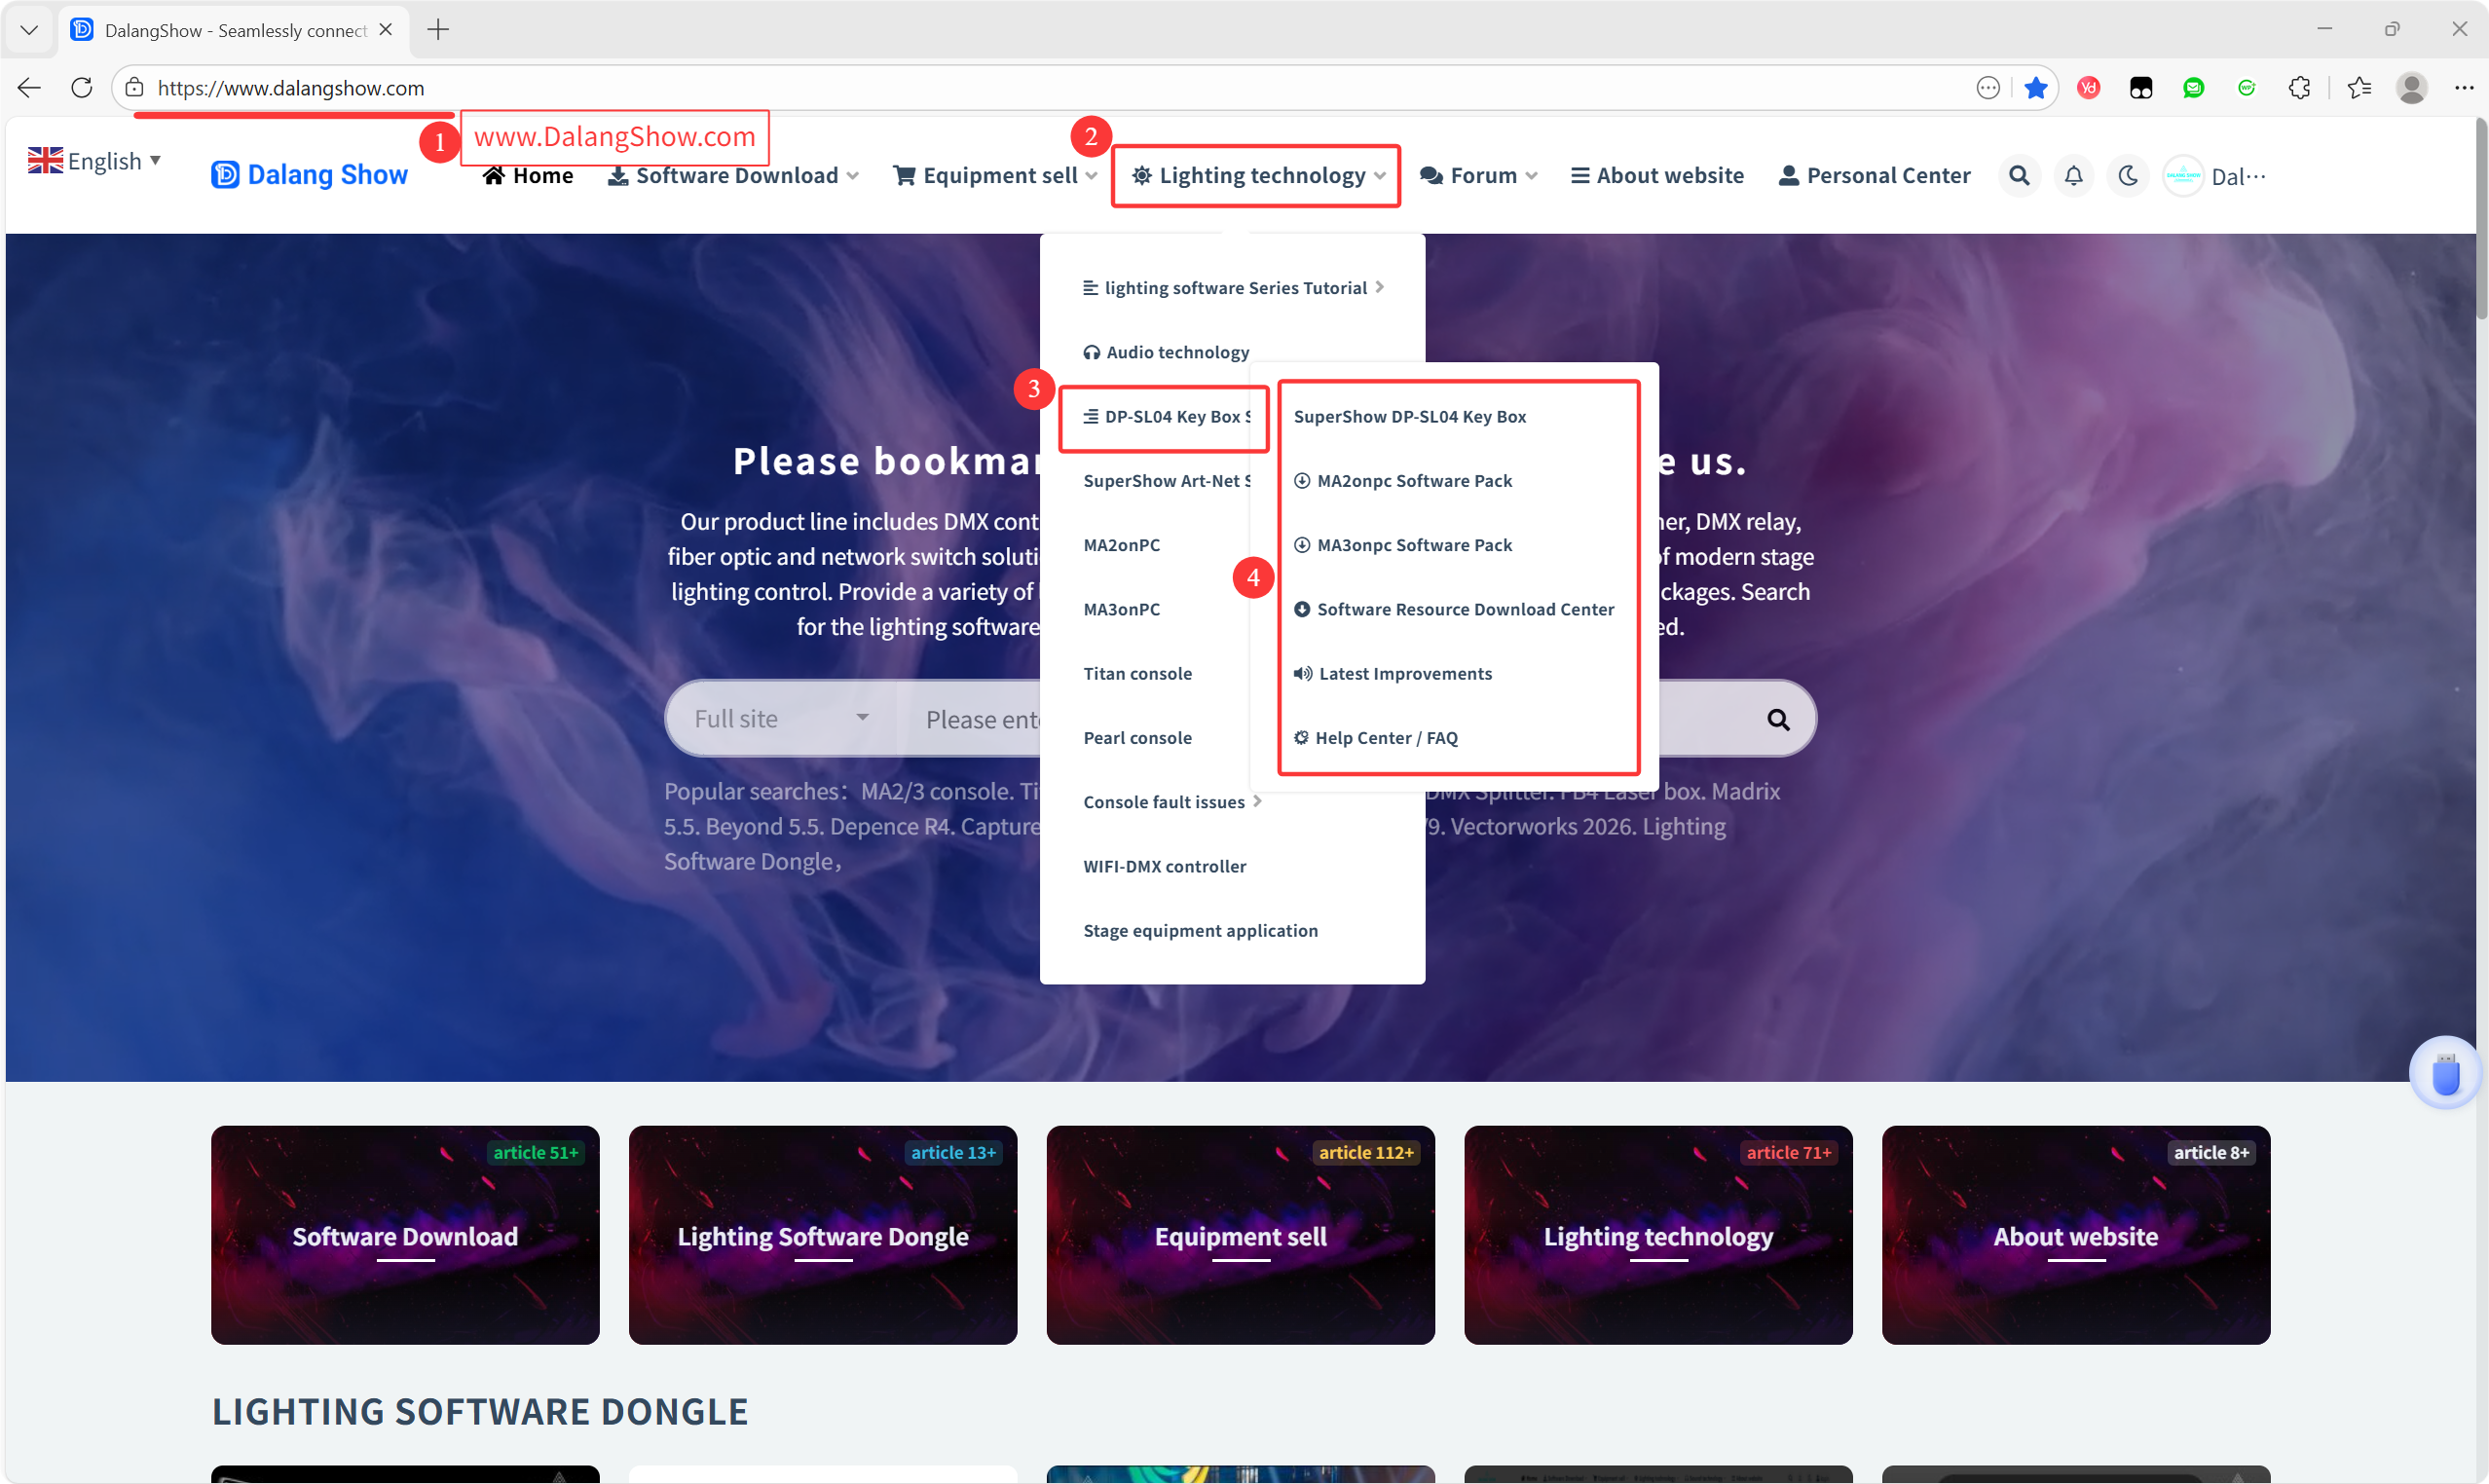Choose Titan console from the dropdown menu
The image size is (2489, 1484).
click(1137, 673)
